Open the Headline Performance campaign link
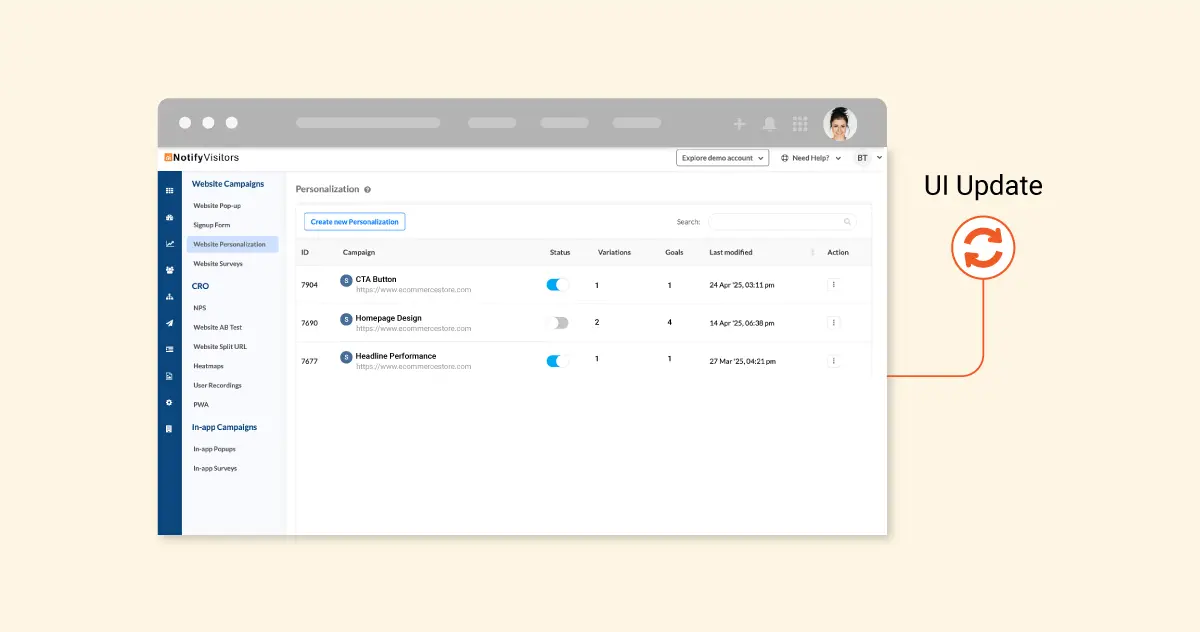The width and height of the screenshot is (1200, 632). [x=395, y=356]
